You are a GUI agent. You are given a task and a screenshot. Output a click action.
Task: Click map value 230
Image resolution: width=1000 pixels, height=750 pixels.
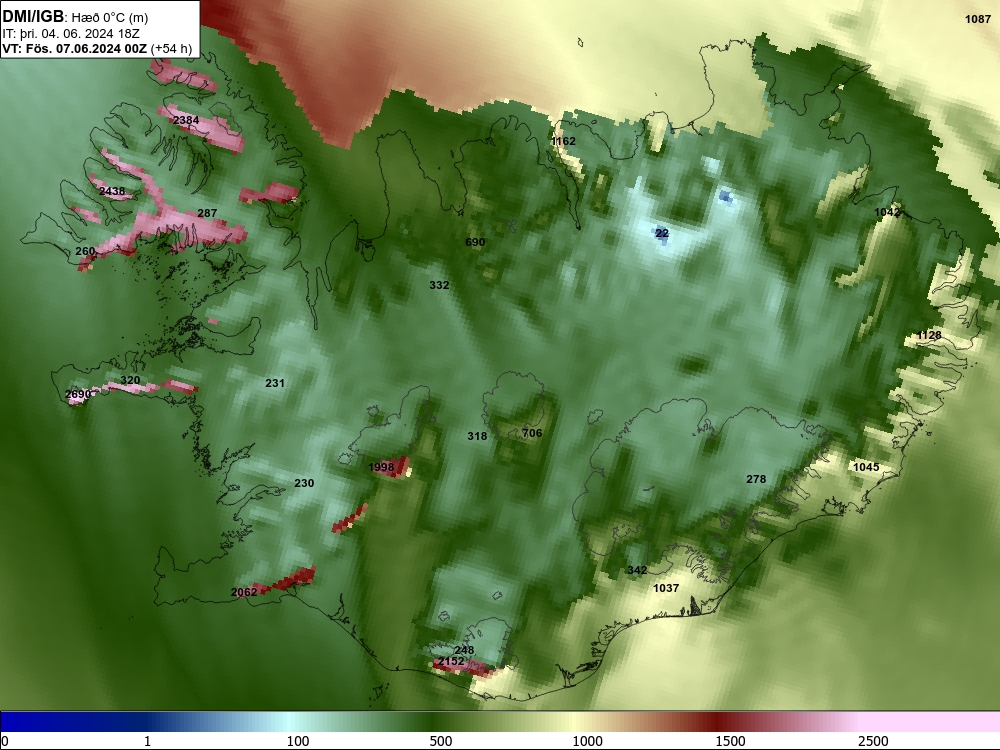pyautogui.click(x=304, y=483)
